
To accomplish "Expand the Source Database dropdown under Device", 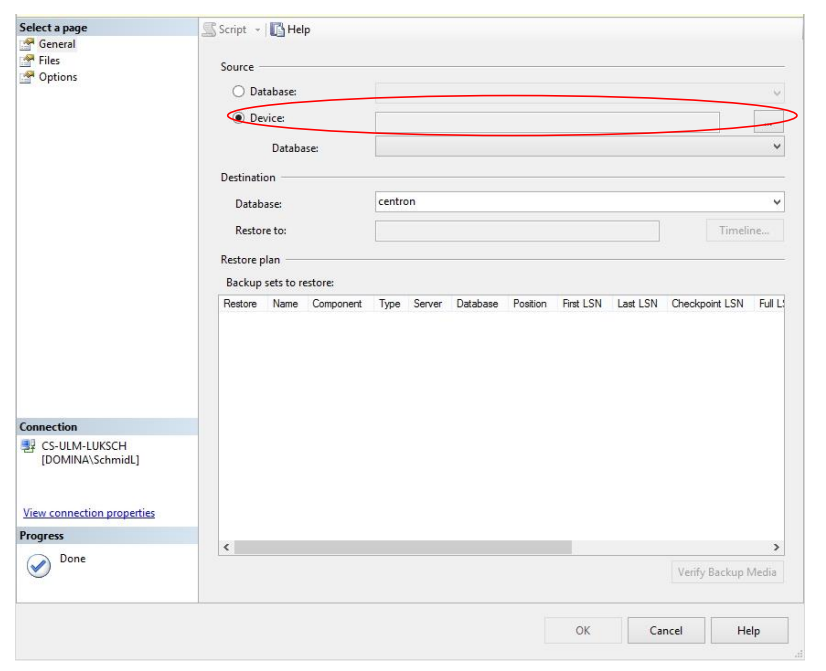I will pos(777,147).
